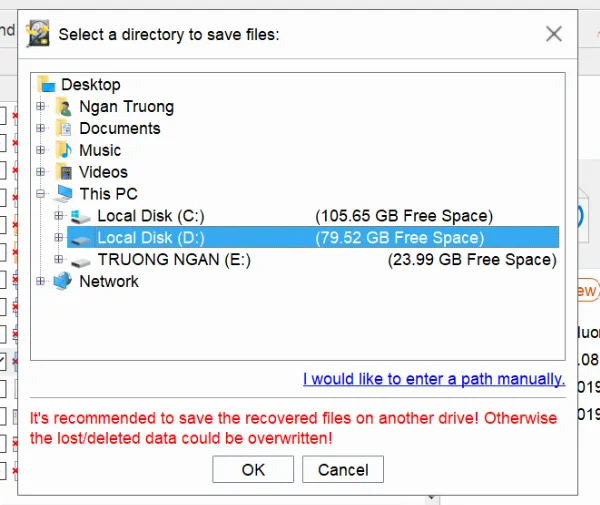Click the Music note folder icon
Image resolution: width=600 pixels, height=505 pixels.
click(x=65, y=151)
